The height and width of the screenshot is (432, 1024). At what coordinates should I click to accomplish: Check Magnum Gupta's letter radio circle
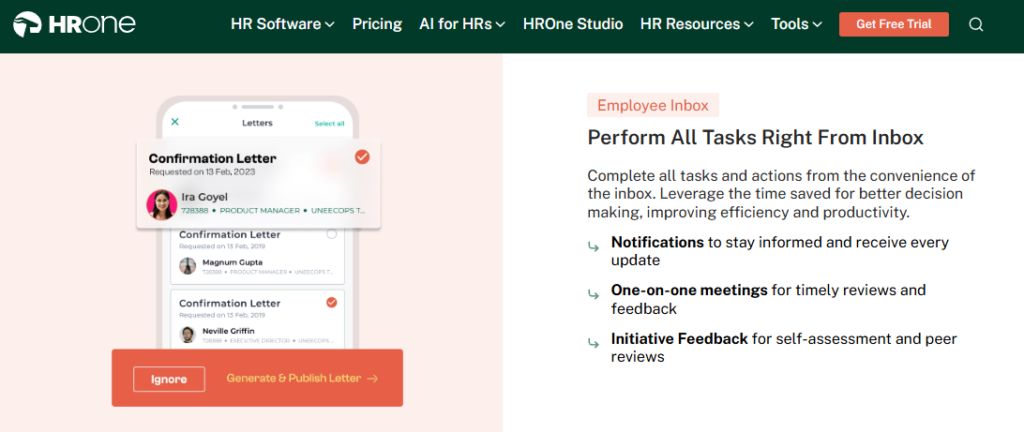click(x=332, y=234)
